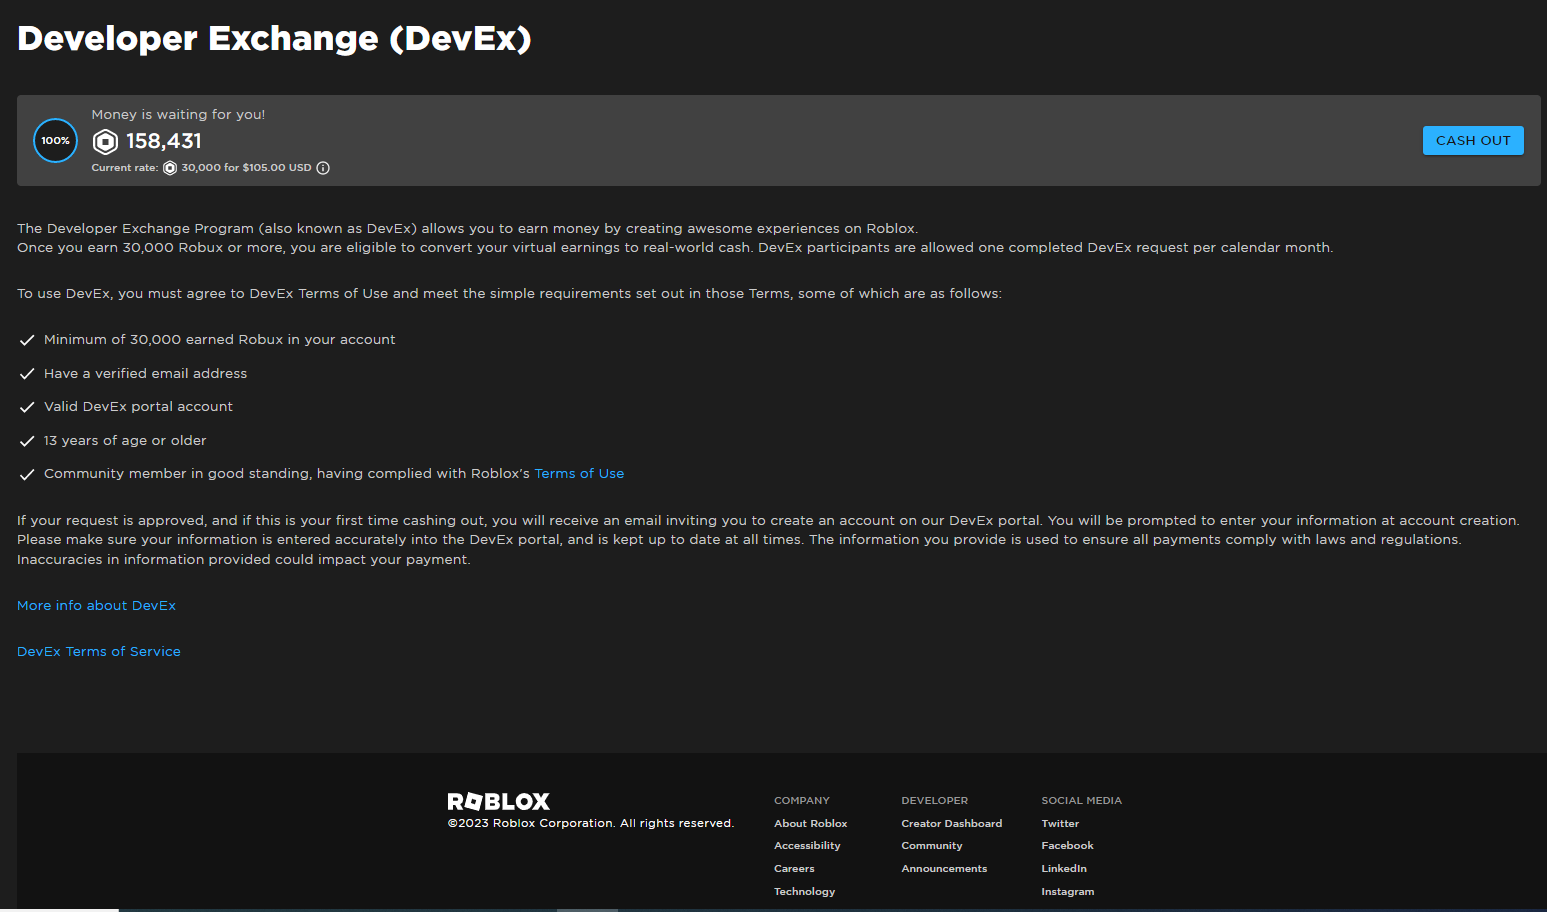Click the large Robux balance icon
This screenshot has height=912, width=1547.
(x=105, y=142)
